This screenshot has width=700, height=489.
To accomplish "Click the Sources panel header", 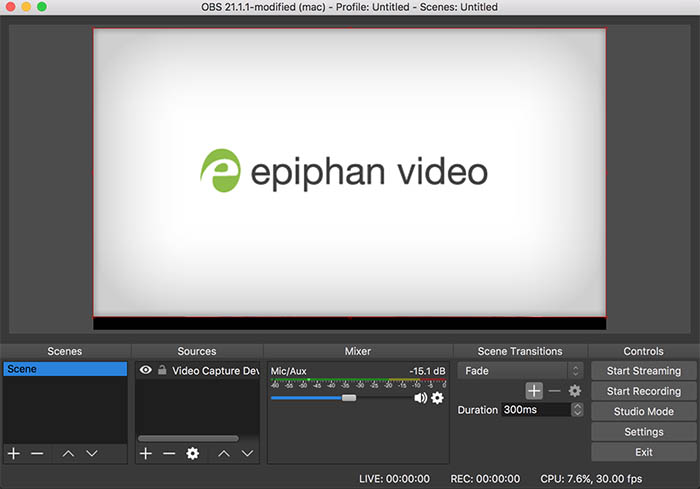I will (x=197, y=351).
